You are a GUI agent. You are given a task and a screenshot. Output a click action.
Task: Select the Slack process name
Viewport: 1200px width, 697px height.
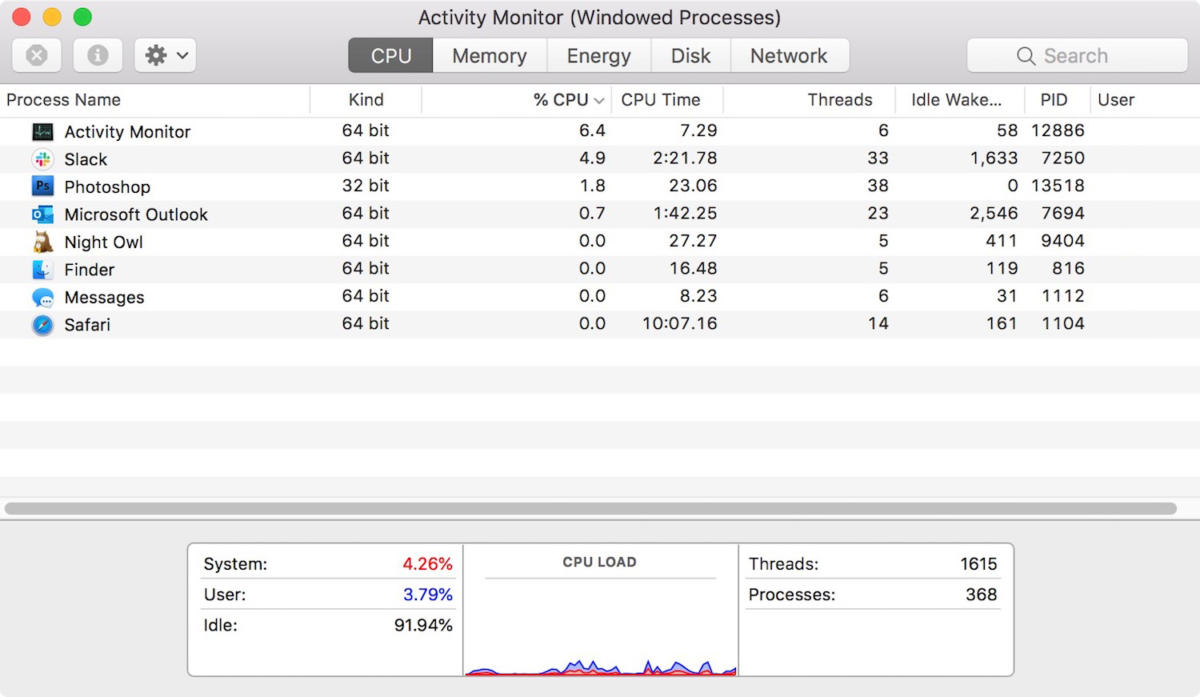[86, 159]
